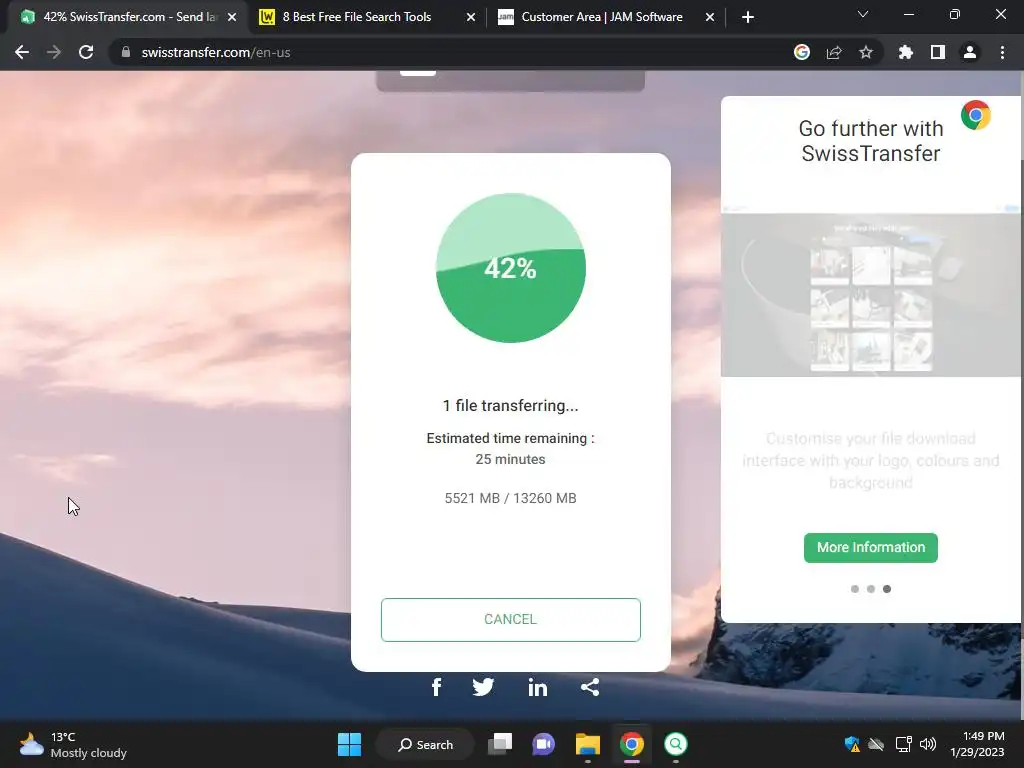Go forward in browser history
The height and width of the screenshot is (768, 1024).
54,52
